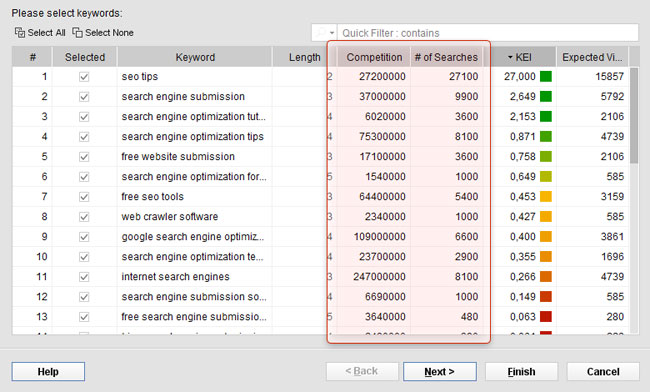
Task: Uncheck the checkbox for 'seo tips'
Action: pyautogui.click(x=84, y=77)
